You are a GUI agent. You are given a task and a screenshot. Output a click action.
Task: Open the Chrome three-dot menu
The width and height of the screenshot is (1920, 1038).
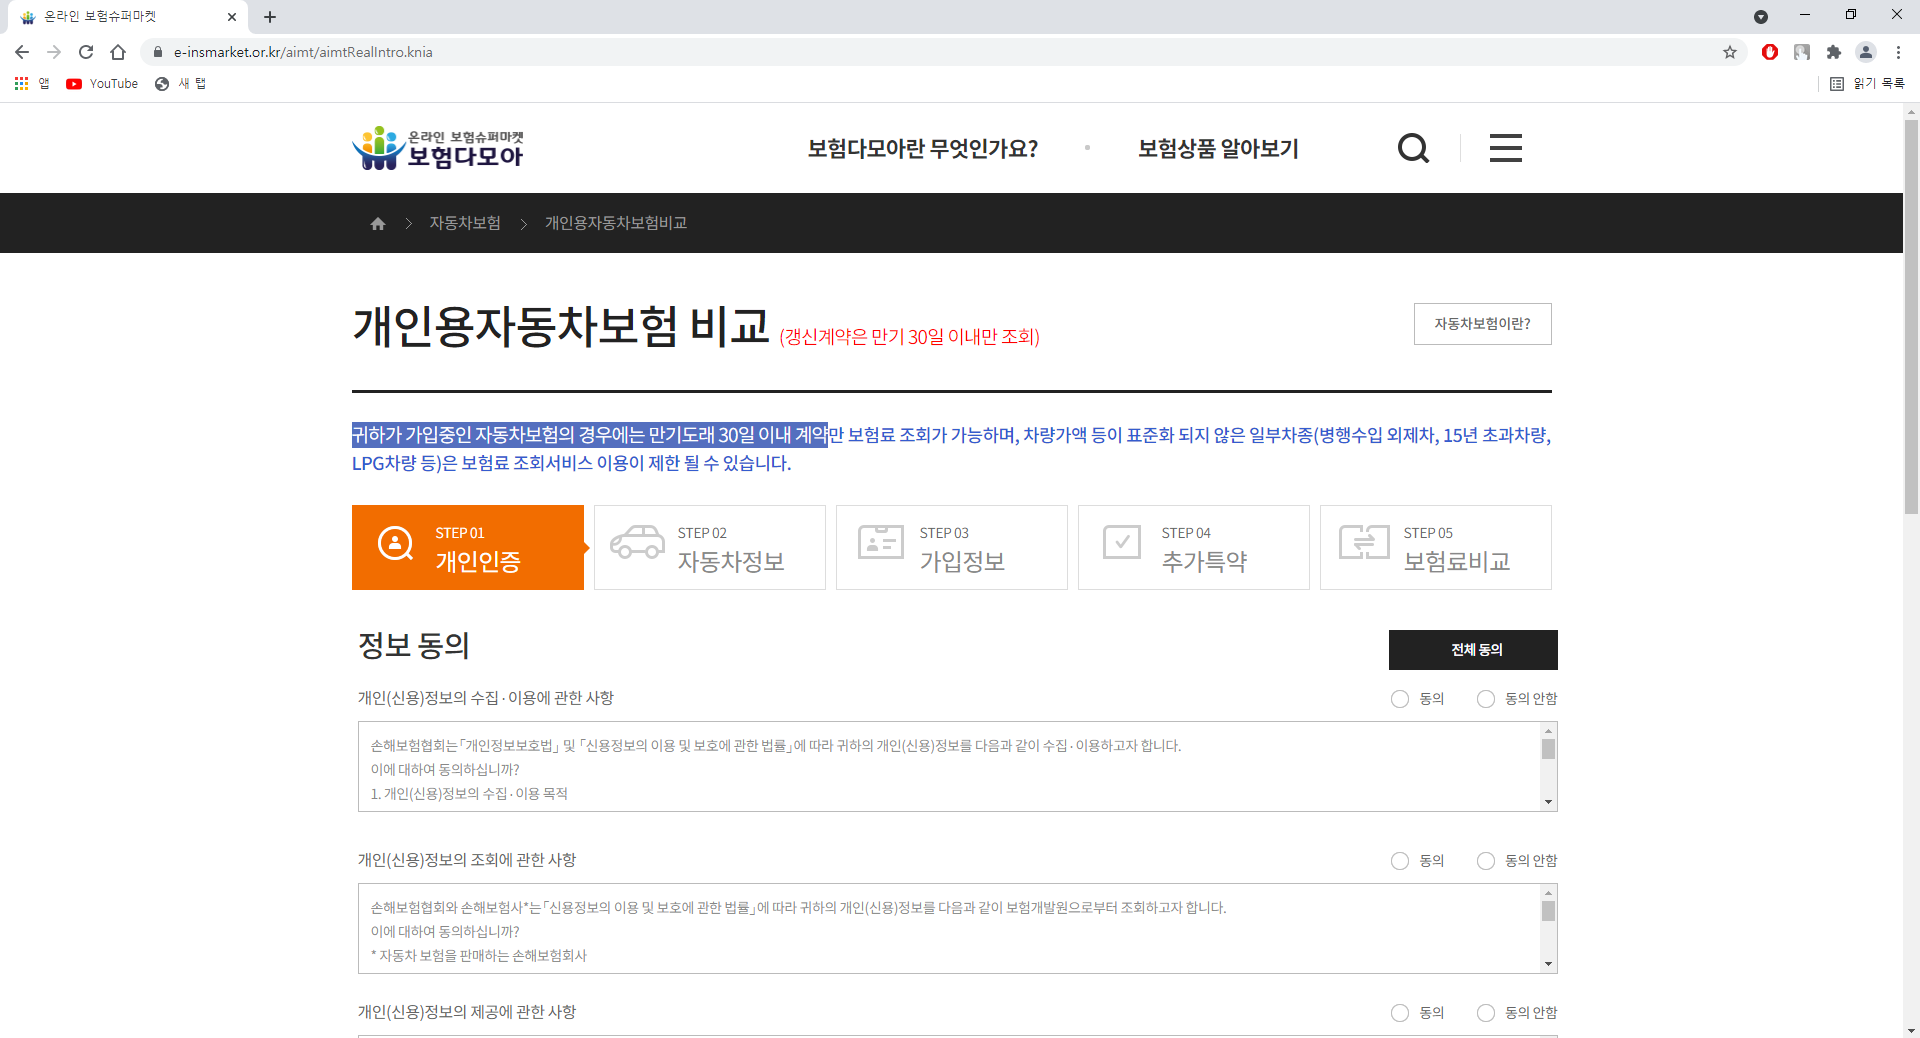coord(1898,52)
